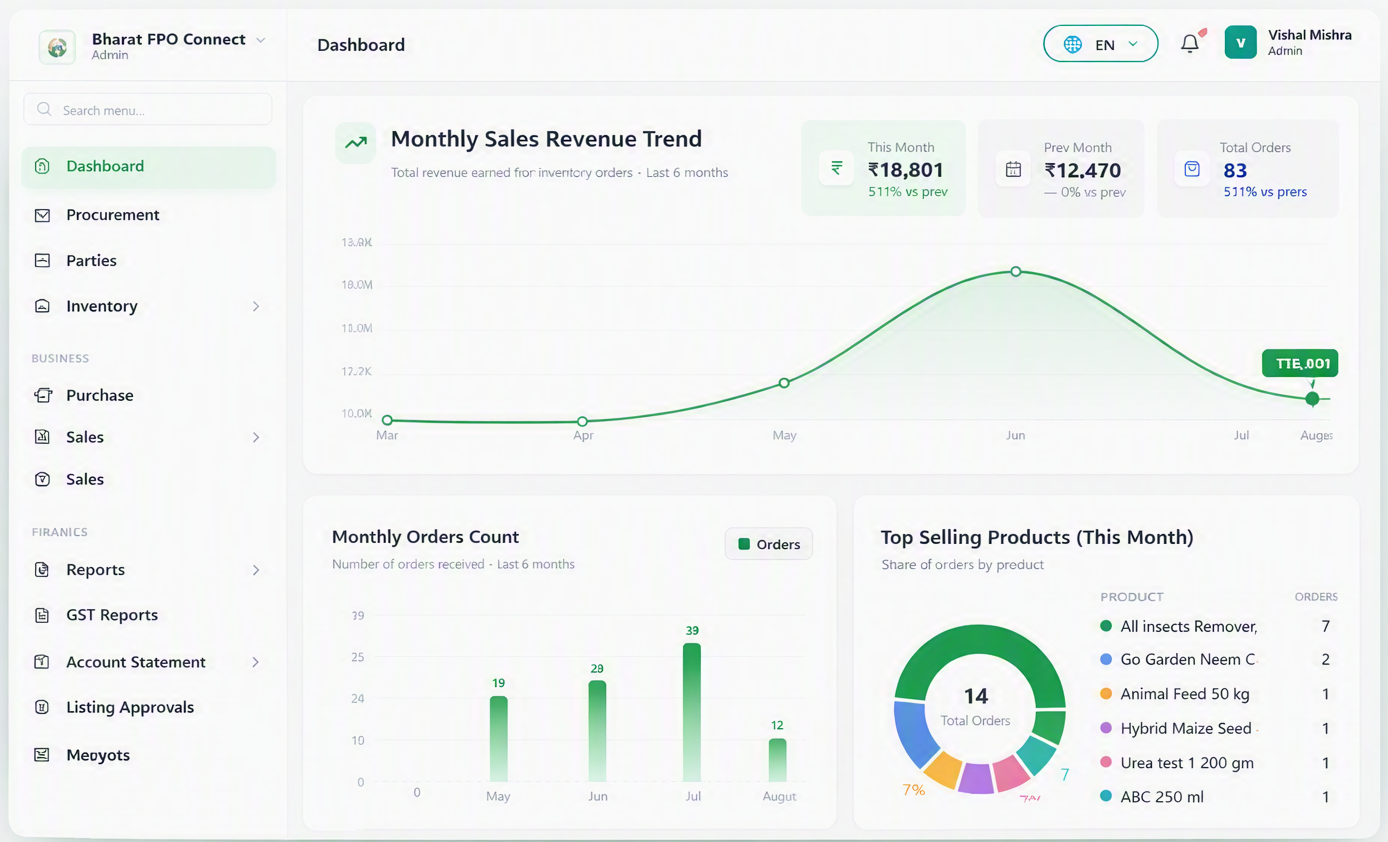Click the trend arrow icon beside Monthly Sales Revenue
Viewport: 1388px width, 842px height.
point(356,143)
